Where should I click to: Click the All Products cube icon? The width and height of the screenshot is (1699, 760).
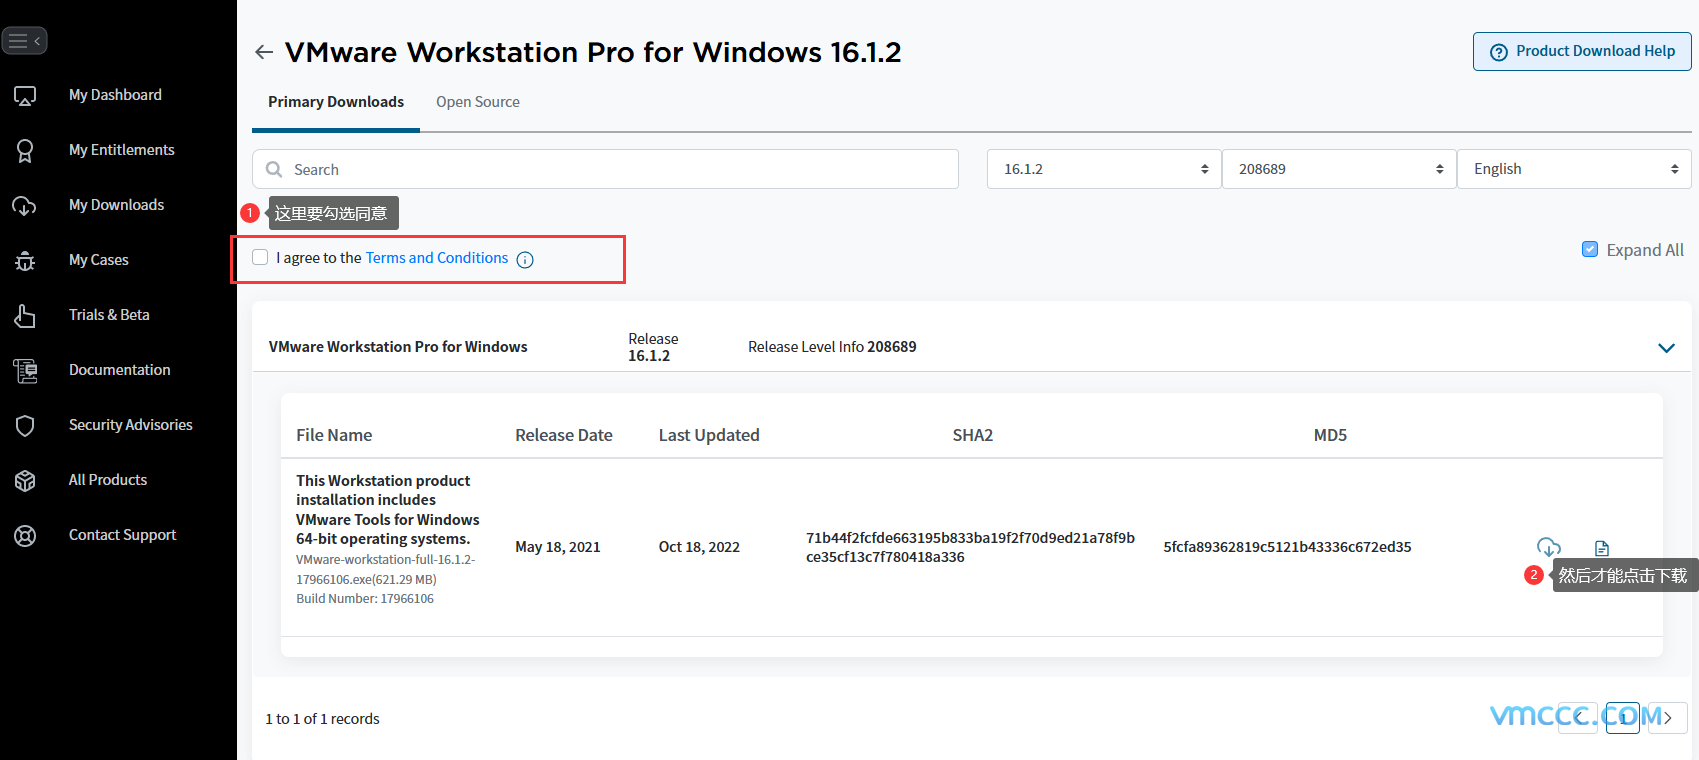25,481
